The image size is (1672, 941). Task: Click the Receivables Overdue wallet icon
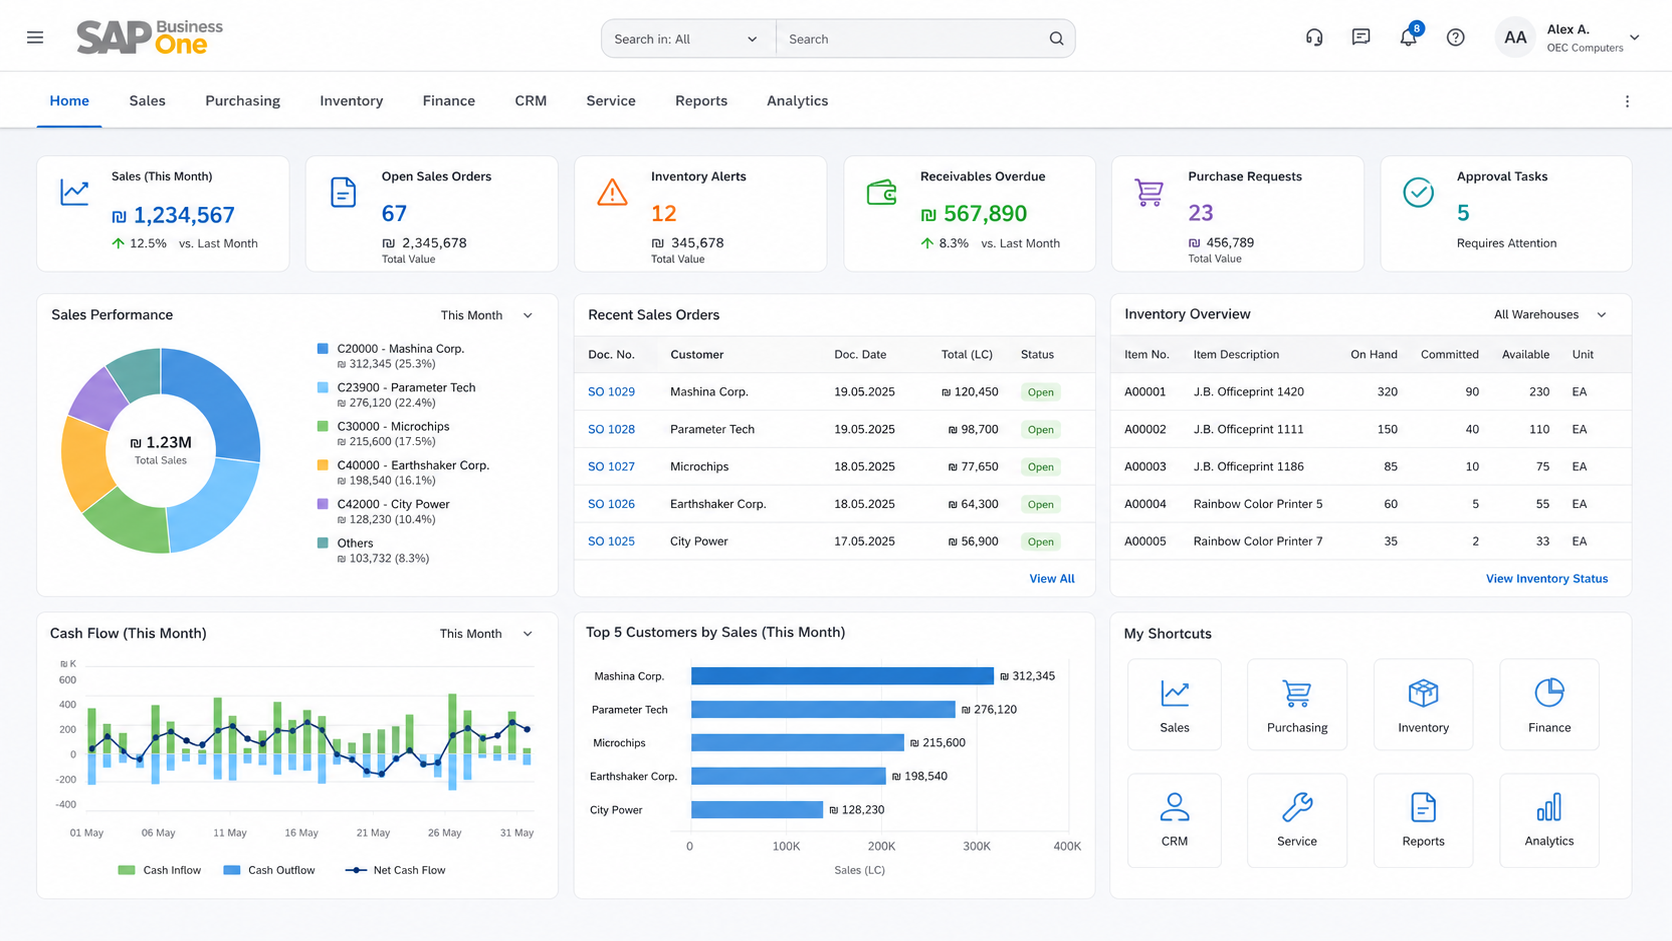(881, 192)
